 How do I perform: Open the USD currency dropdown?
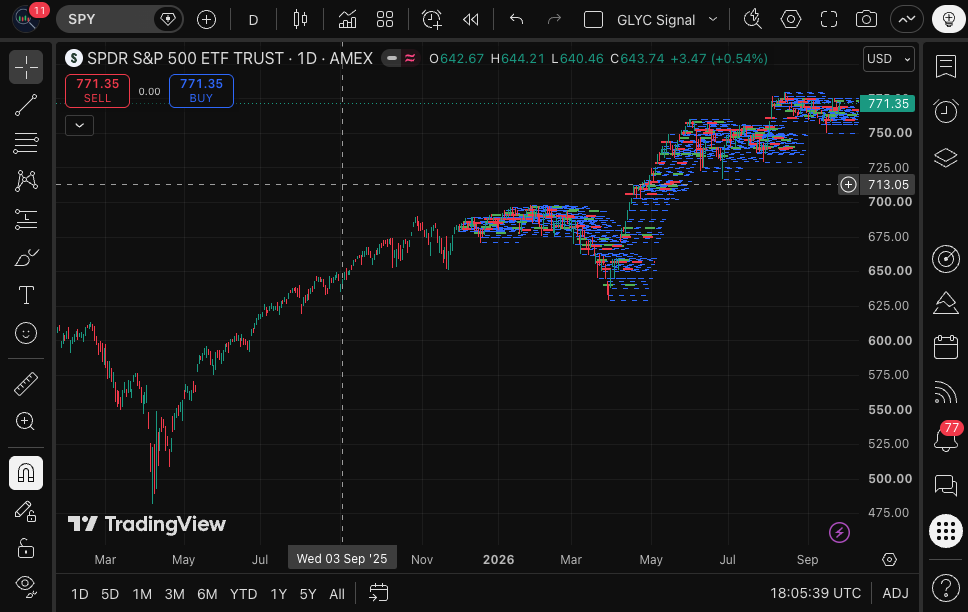tap(889, 59)
